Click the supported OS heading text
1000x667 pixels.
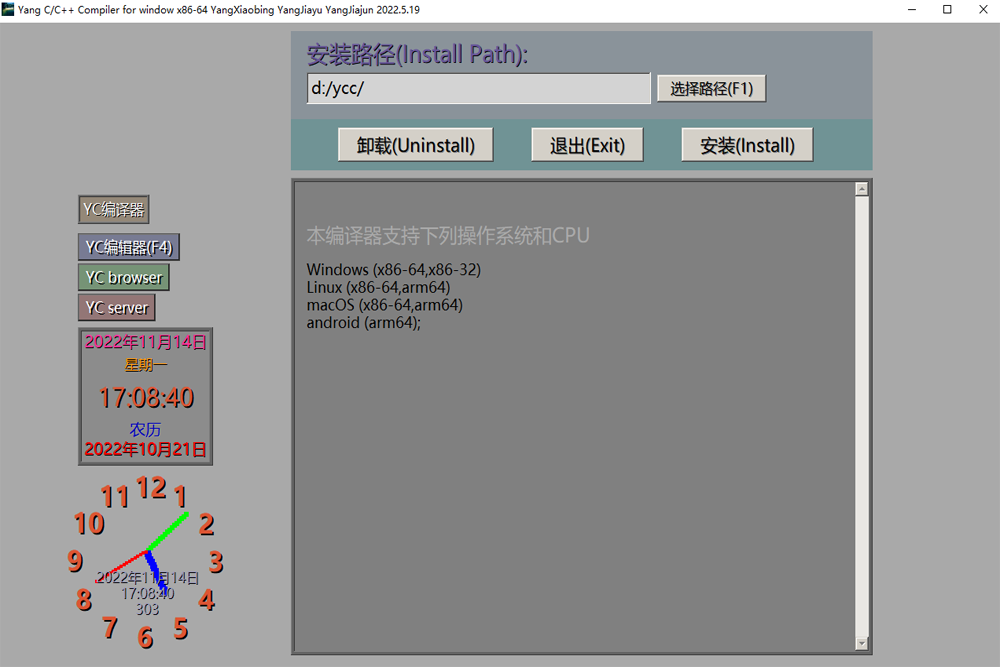click(448, 236)
